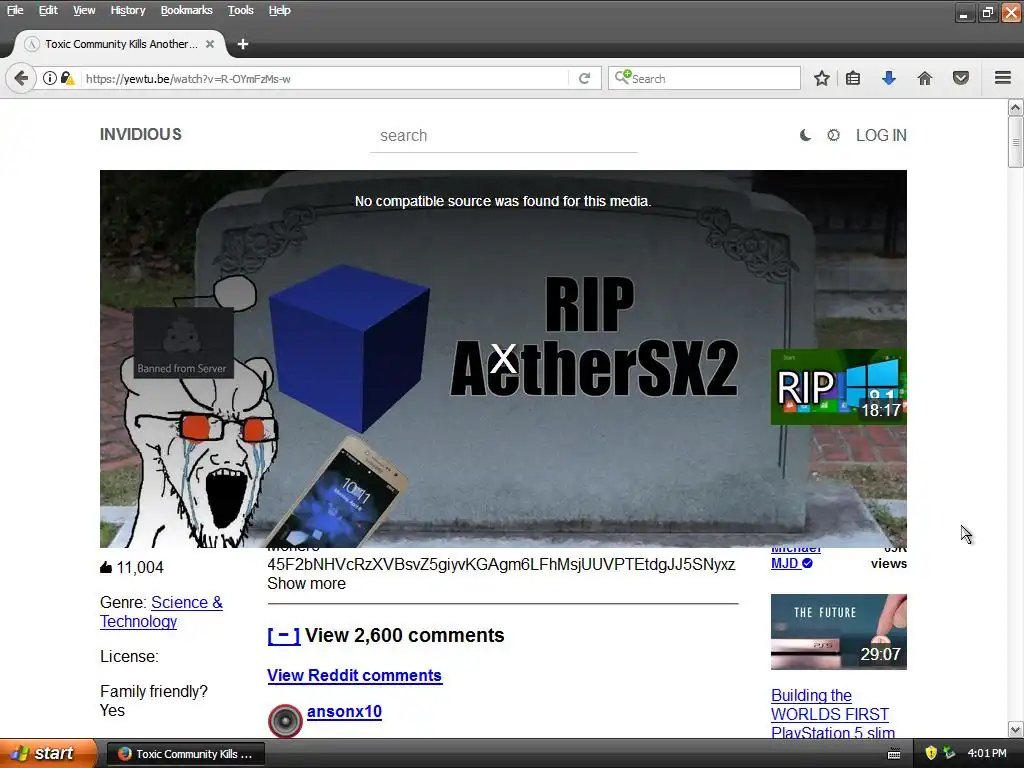This screenshot has width=1024, height=768.
Task: Click the Pocket save icon
Action: [x=961, y=78]
